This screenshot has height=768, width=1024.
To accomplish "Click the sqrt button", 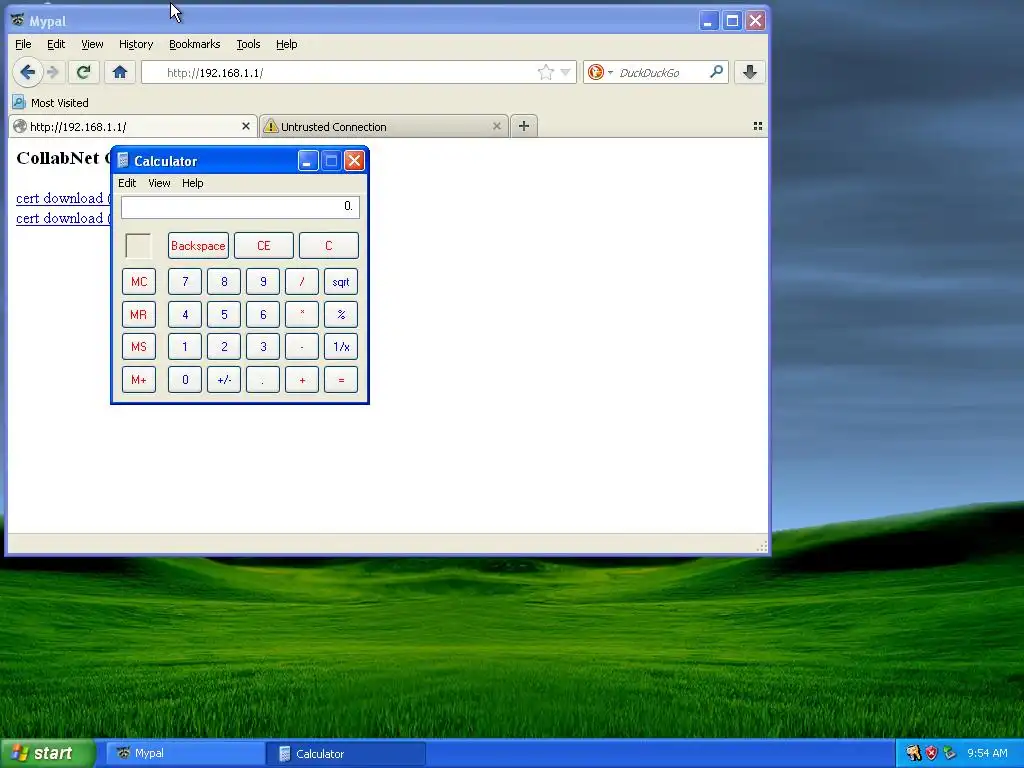I will pyautogui.click(x=341, y=281).
